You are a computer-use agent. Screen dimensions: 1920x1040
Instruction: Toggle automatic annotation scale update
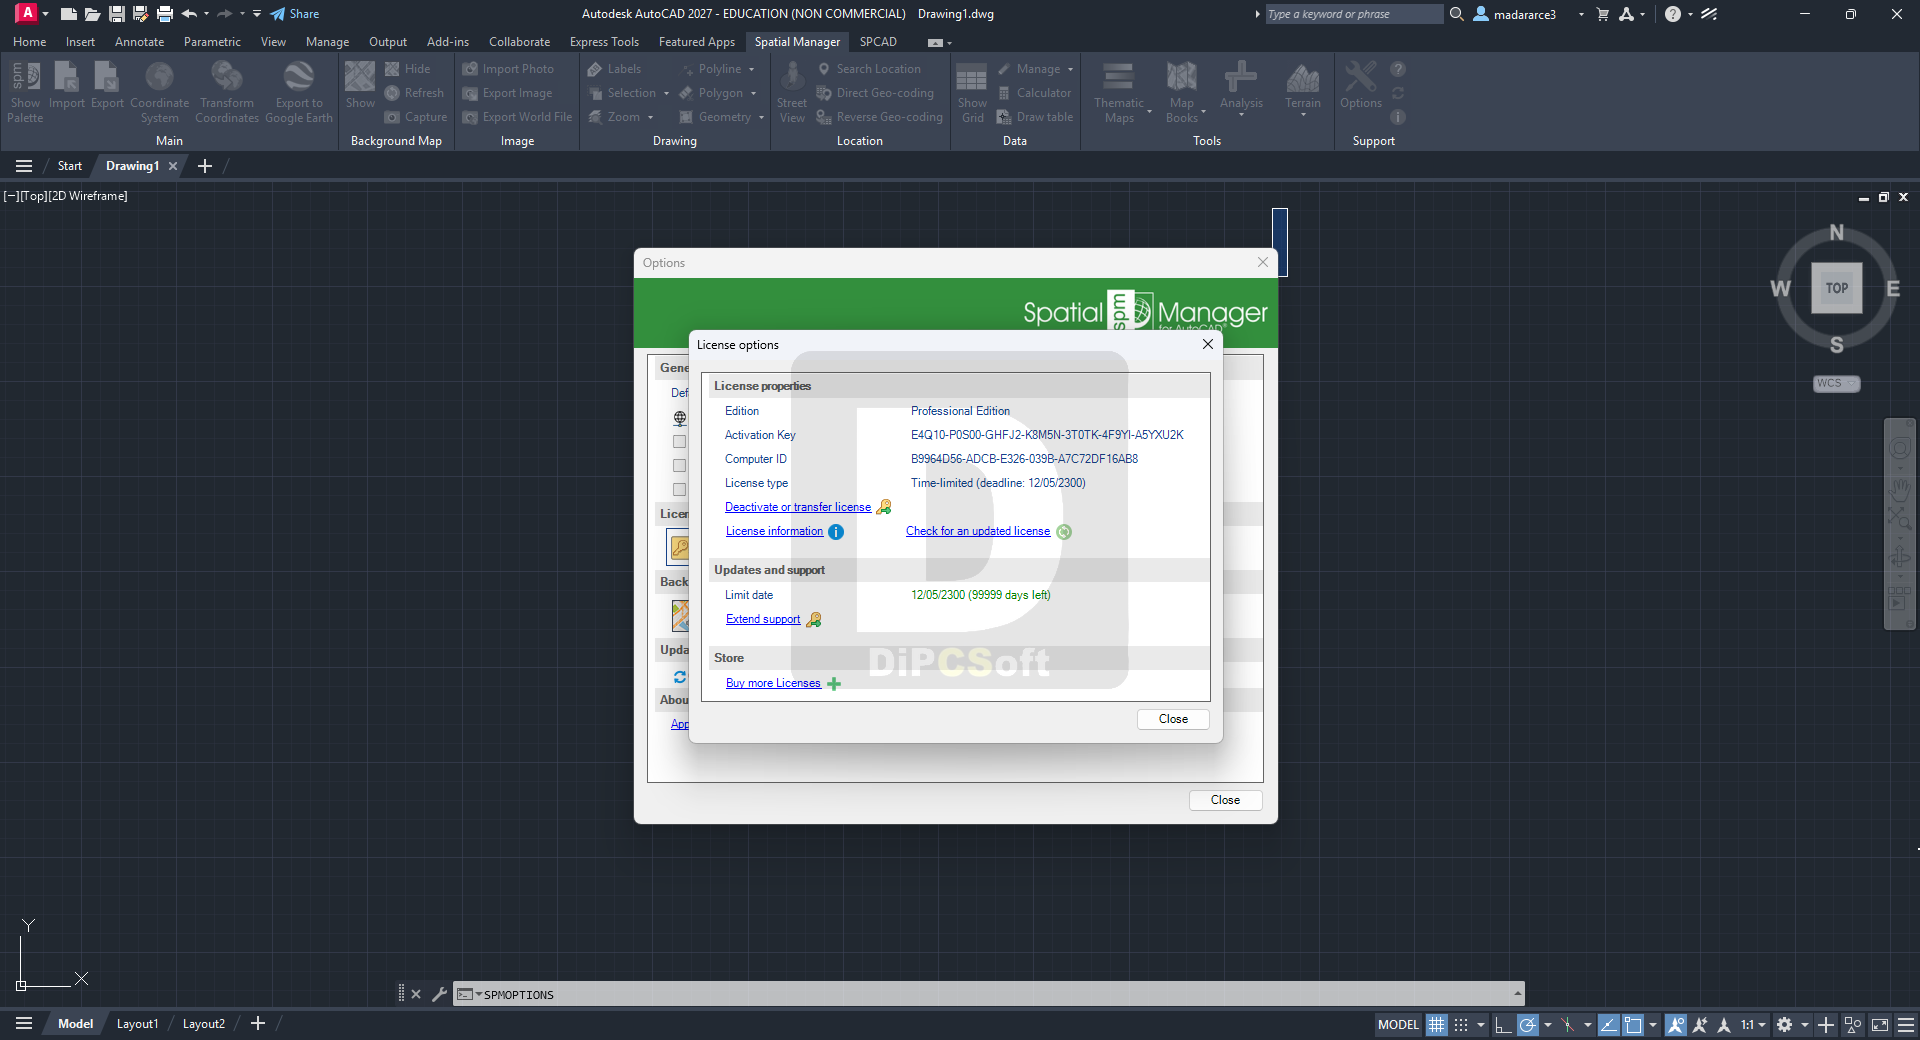click(x=1700, y=1024)
